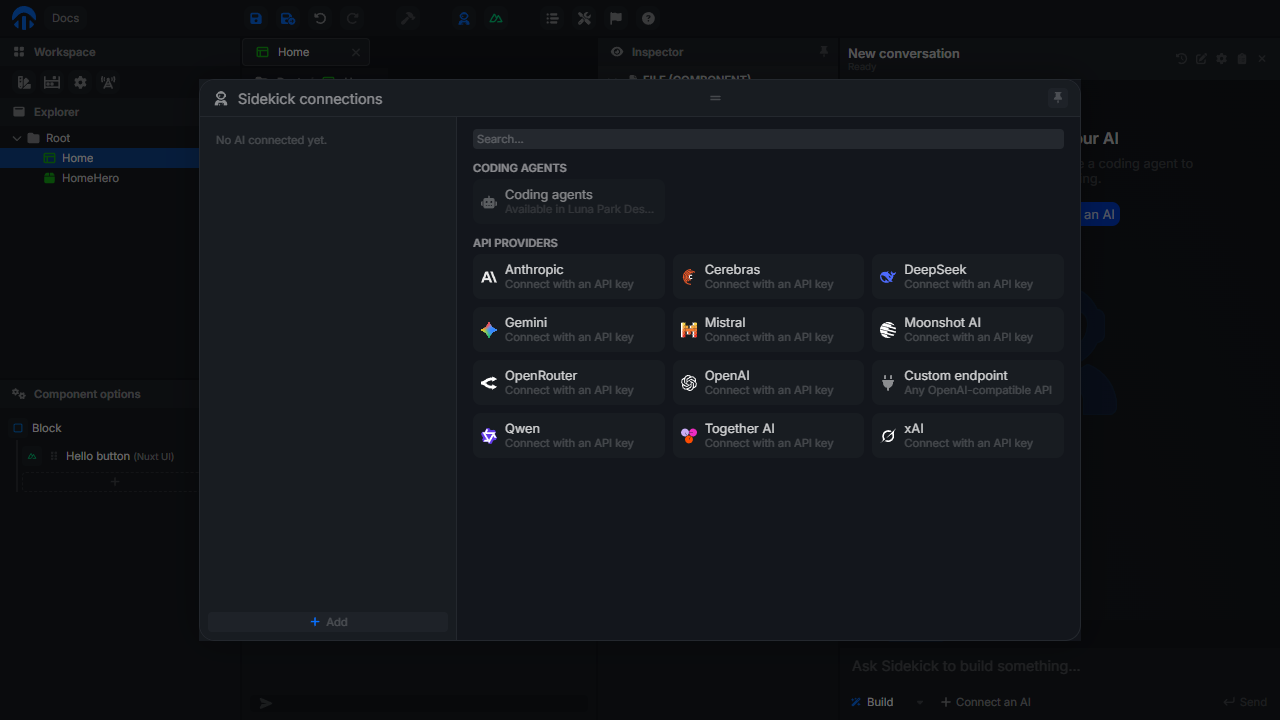Click the calendar-like icon under Workspace
The height and width of the screenshot is (720, 1280).
point(52,83)
